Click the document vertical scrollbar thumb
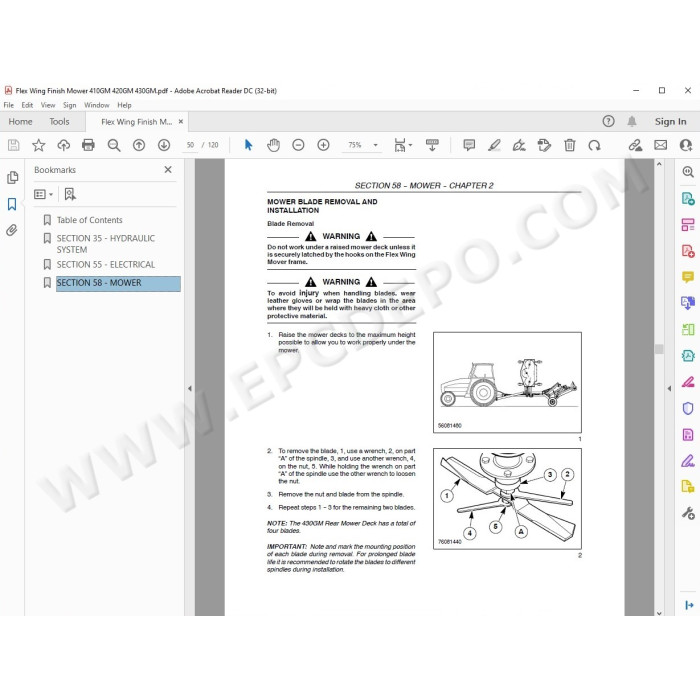 659,349
